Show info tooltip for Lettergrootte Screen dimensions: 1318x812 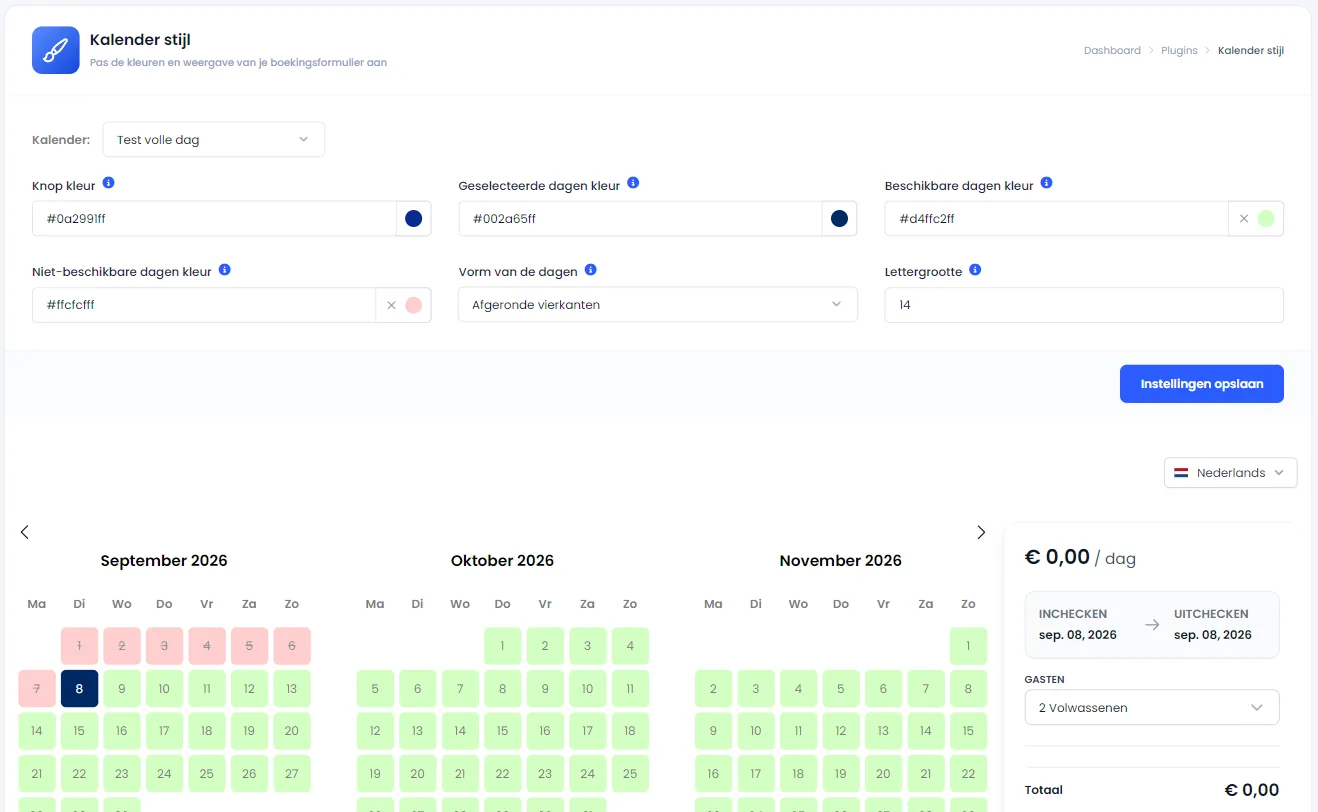point(975,270)
